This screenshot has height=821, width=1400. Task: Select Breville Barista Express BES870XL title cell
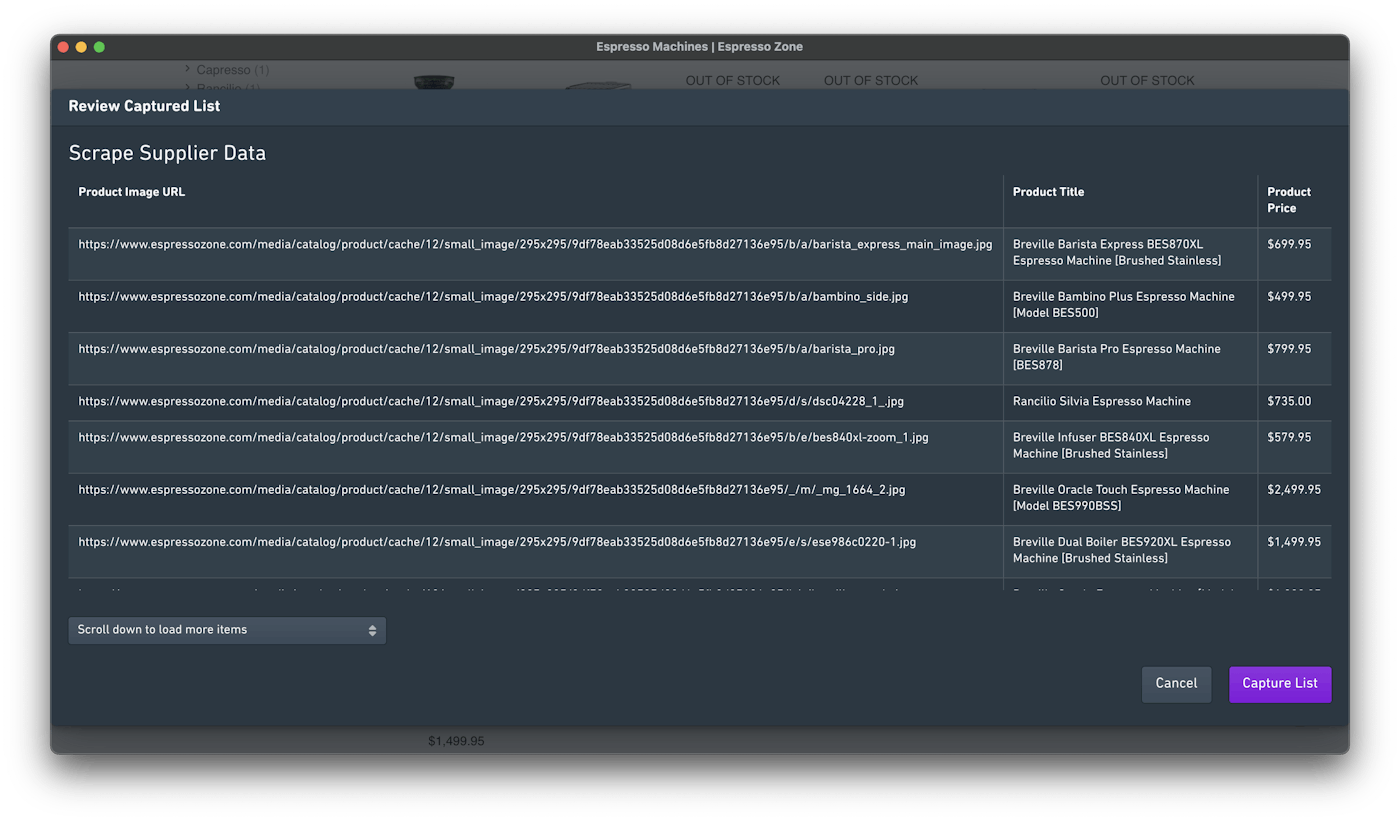1131,254
